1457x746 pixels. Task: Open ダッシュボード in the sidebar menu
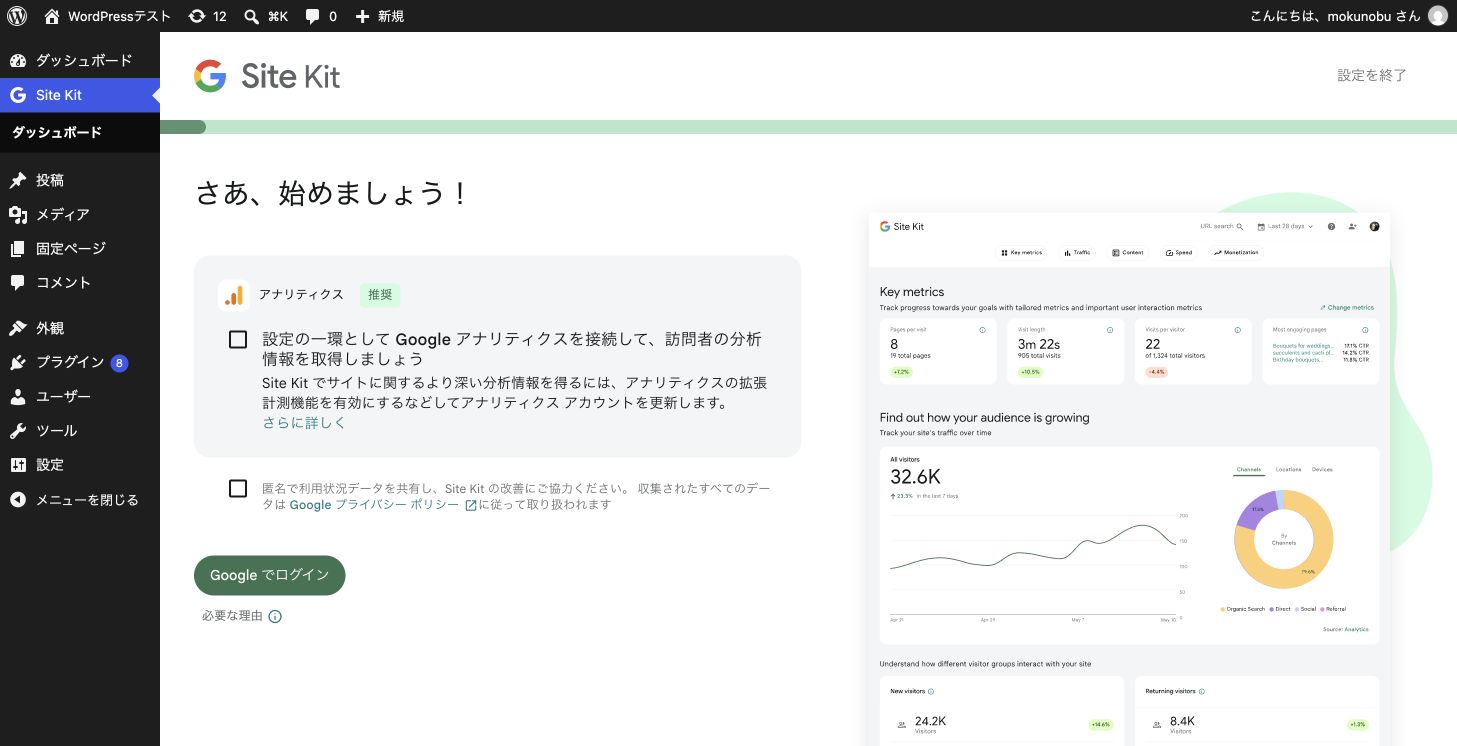click(80, 61)
